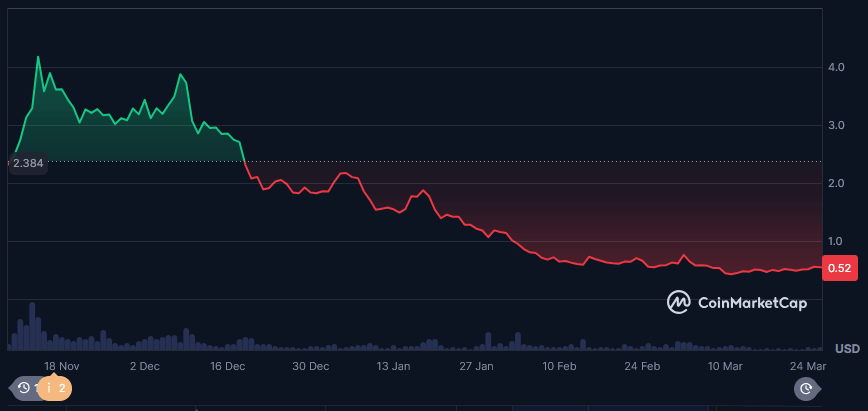Click the USD currency label
This screenshot has width=868, height=411.
[847, 349]
